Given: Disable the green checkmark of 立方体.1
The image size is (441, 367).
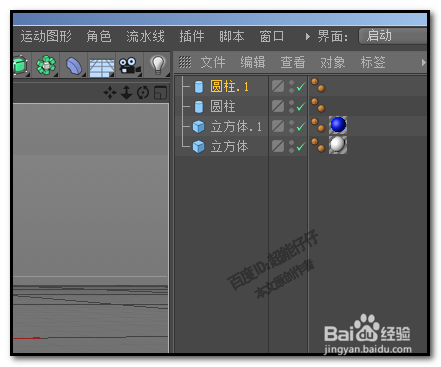Looking at the screenshot, I should pyautogui.click(x=301, y=127).
